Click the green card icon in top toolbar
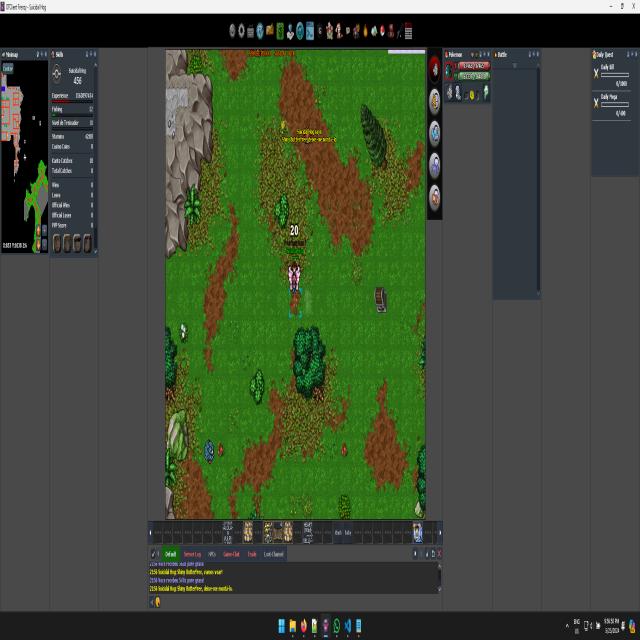 point(280,31)
